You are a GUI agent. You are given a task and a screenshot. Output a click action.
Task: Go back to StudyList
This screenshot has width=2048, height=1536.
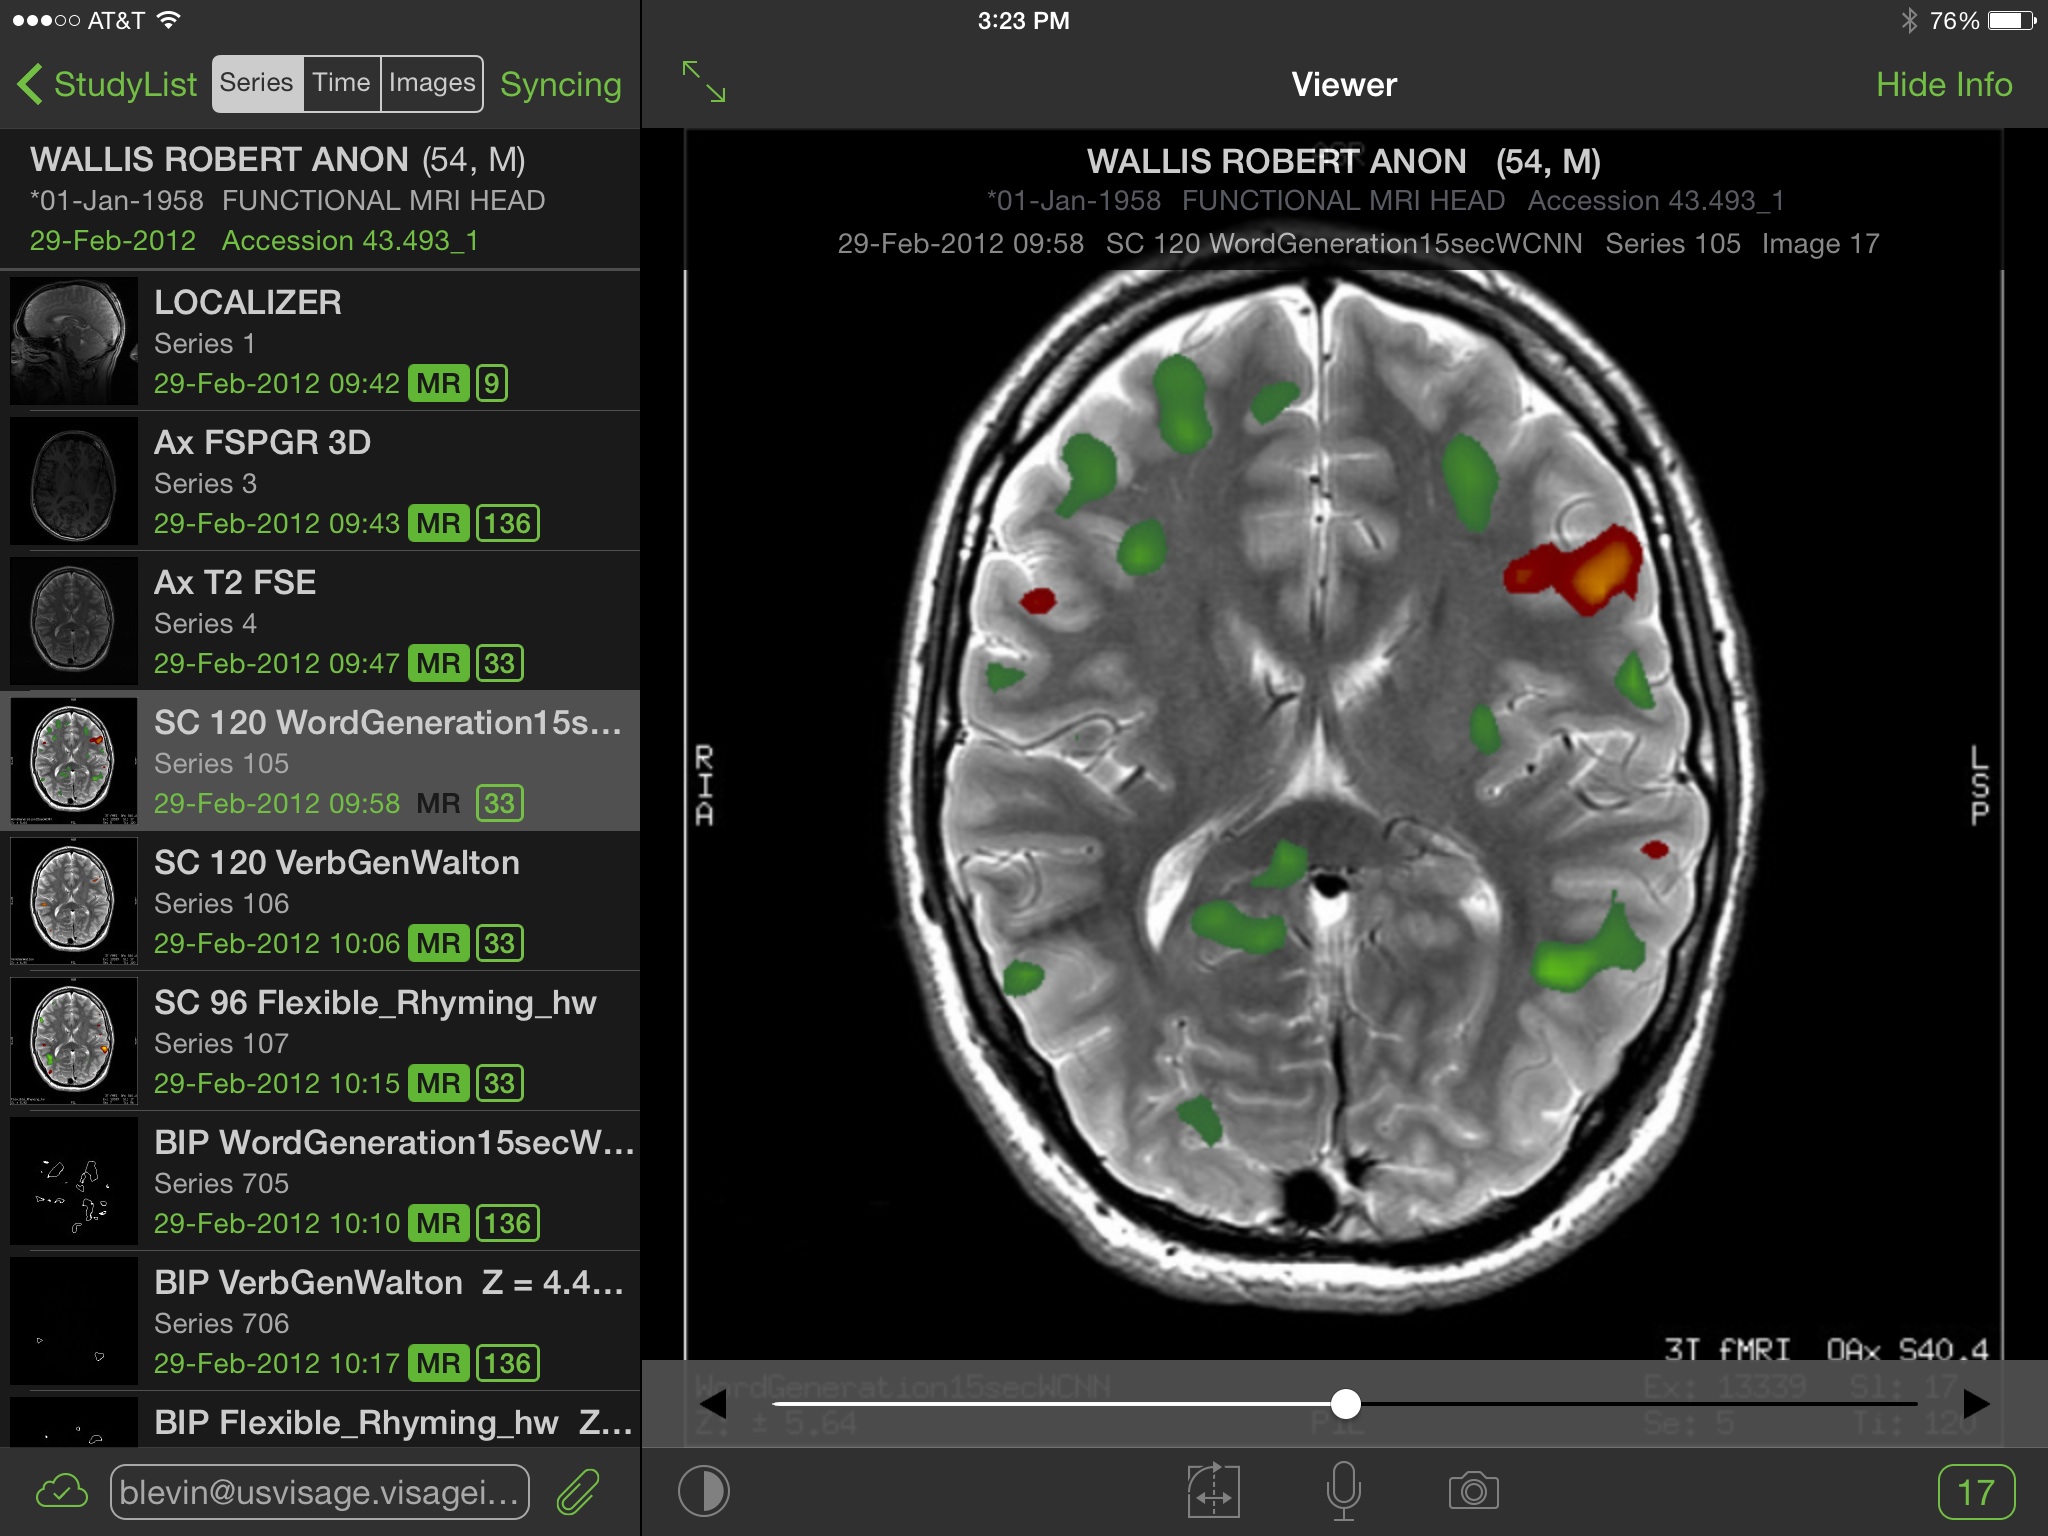coord(108,84)
